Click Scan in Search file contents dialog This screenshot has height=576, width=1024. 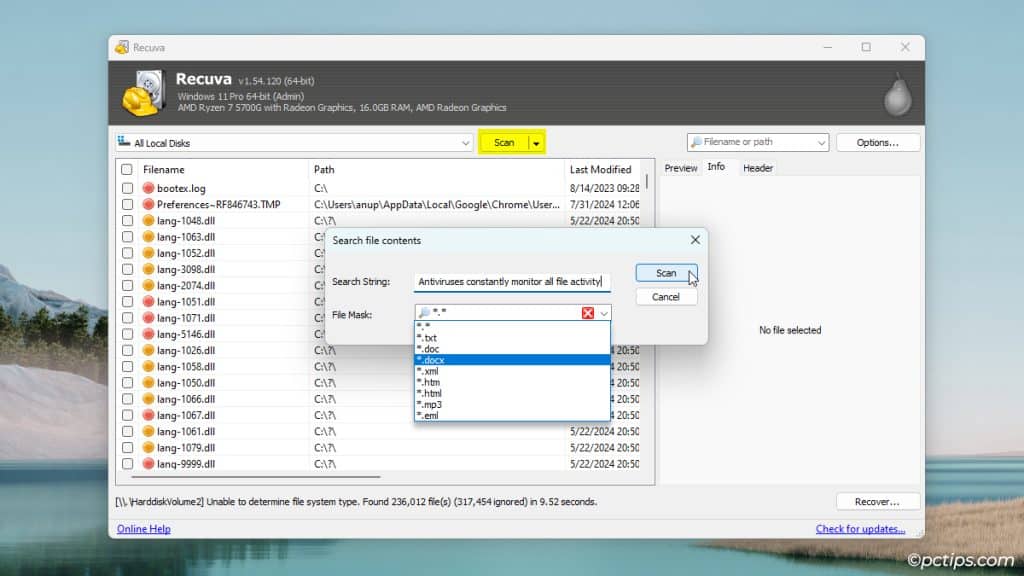[x=666, y=273]
